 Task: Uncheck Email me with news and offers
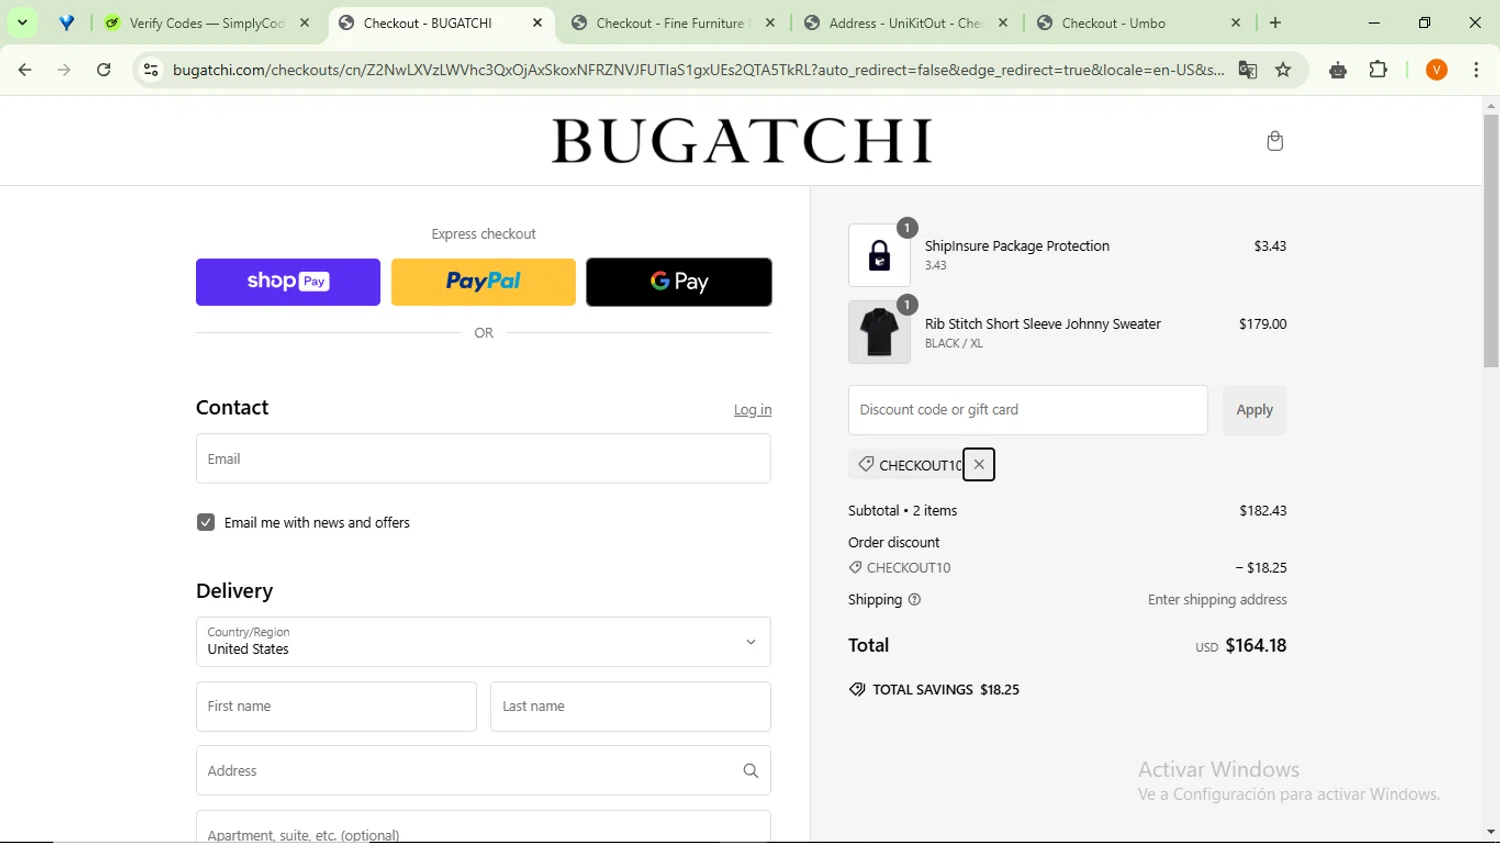(x=206, y=522)
